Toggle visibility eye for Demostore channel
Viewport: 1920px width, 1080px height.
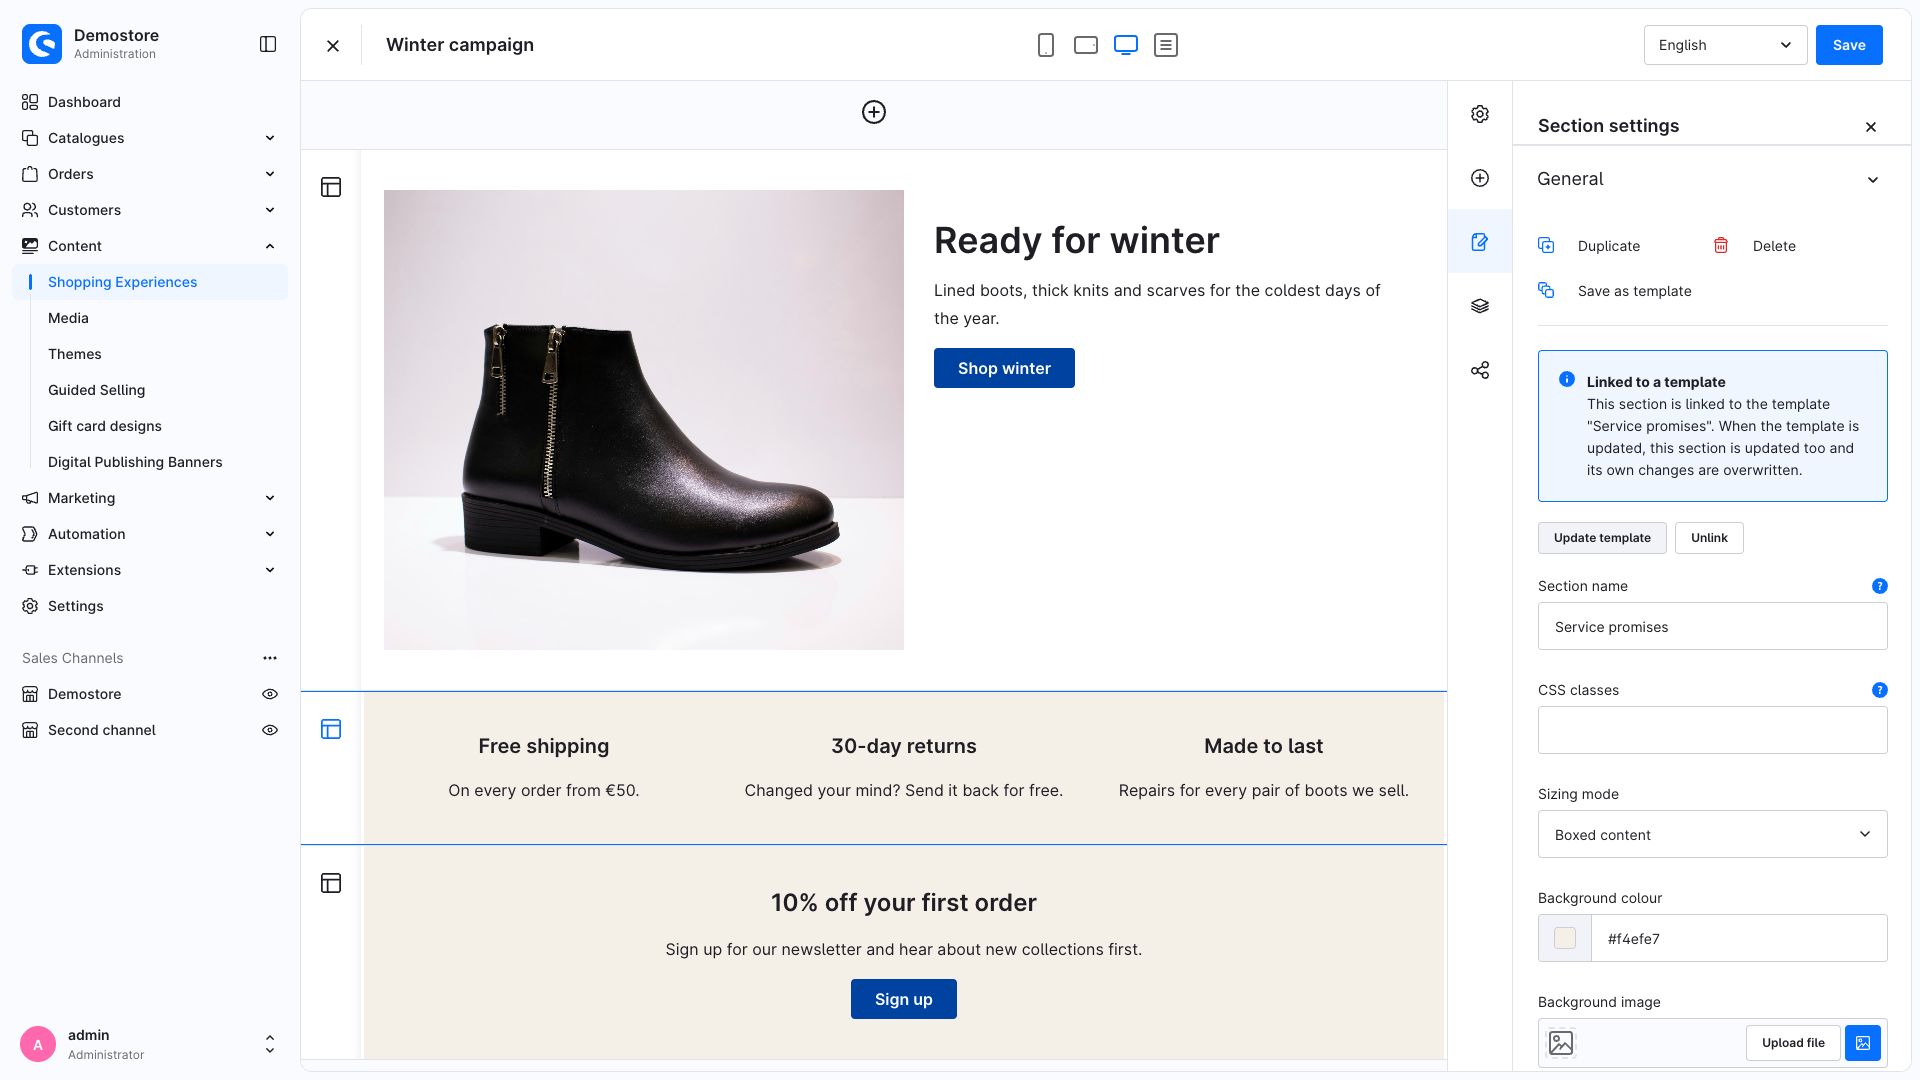click(270, 694)
